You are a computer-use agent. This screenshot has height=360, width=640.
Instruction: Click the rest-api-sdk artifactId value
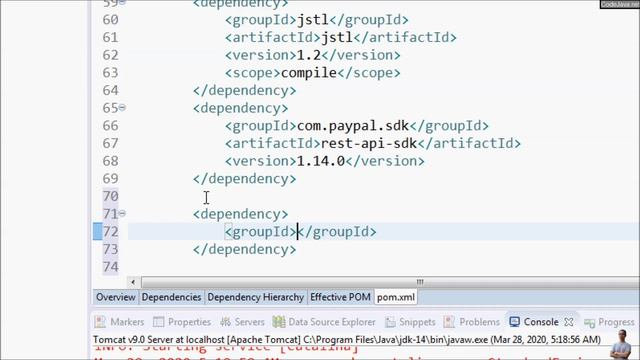point(369,143)
